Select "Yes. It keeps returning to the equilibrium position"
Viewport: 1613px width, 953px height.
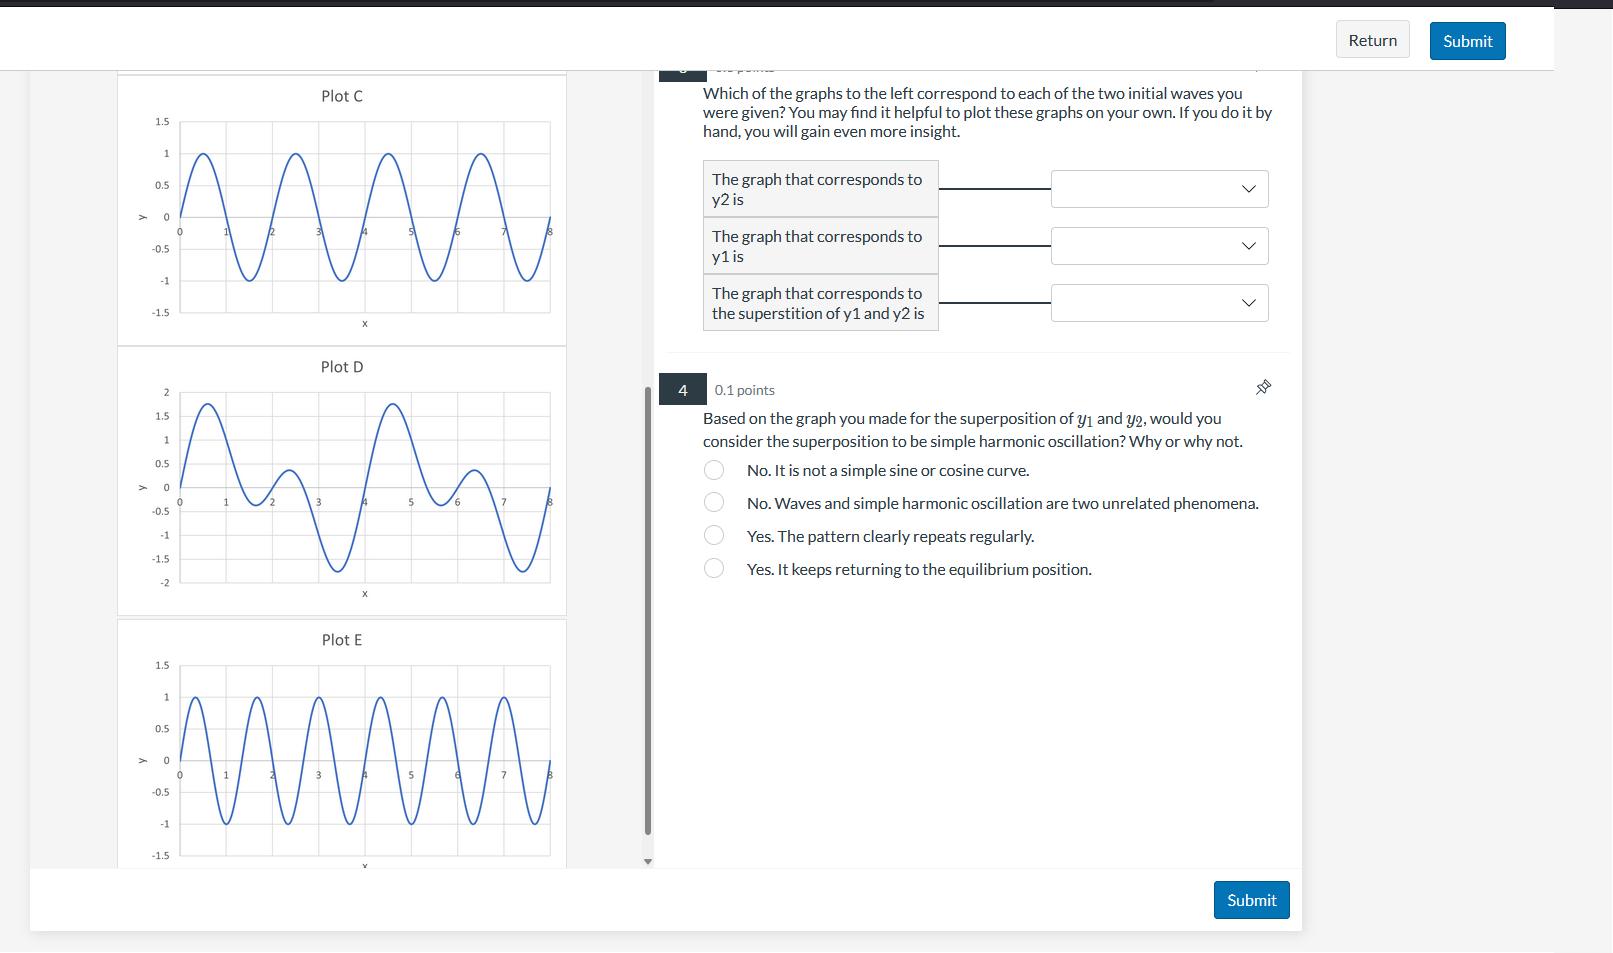[713, 568]
